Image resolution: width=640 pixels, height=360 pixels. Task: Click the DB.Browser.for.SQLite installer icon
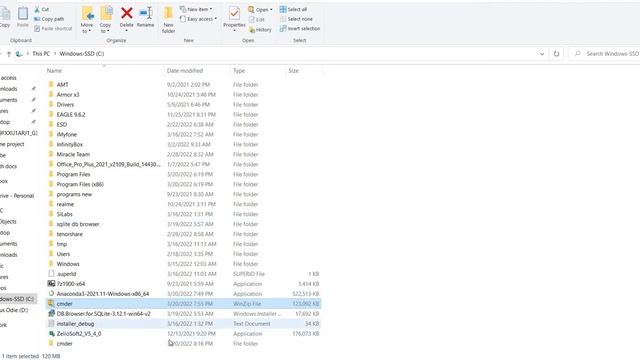pos(51,313)
